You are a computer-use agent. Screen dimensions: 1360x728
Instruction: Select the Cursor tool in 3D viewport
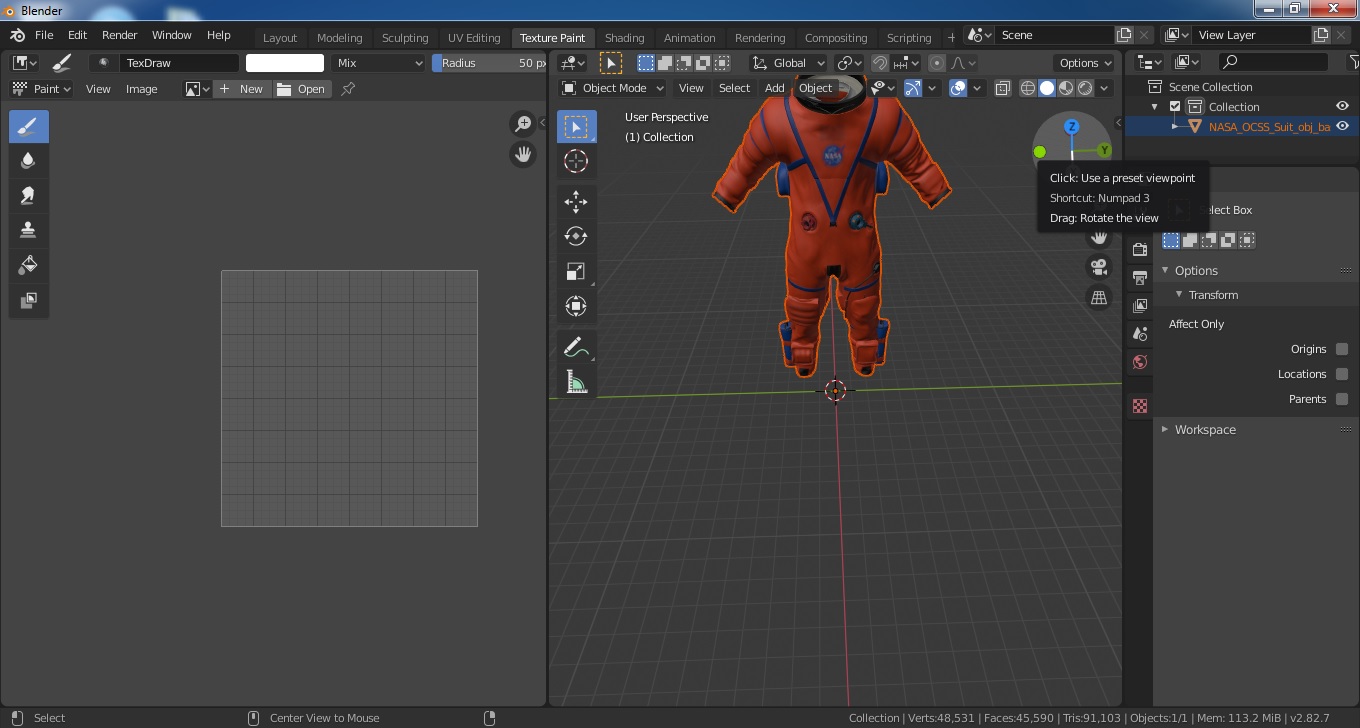[576, 162]
